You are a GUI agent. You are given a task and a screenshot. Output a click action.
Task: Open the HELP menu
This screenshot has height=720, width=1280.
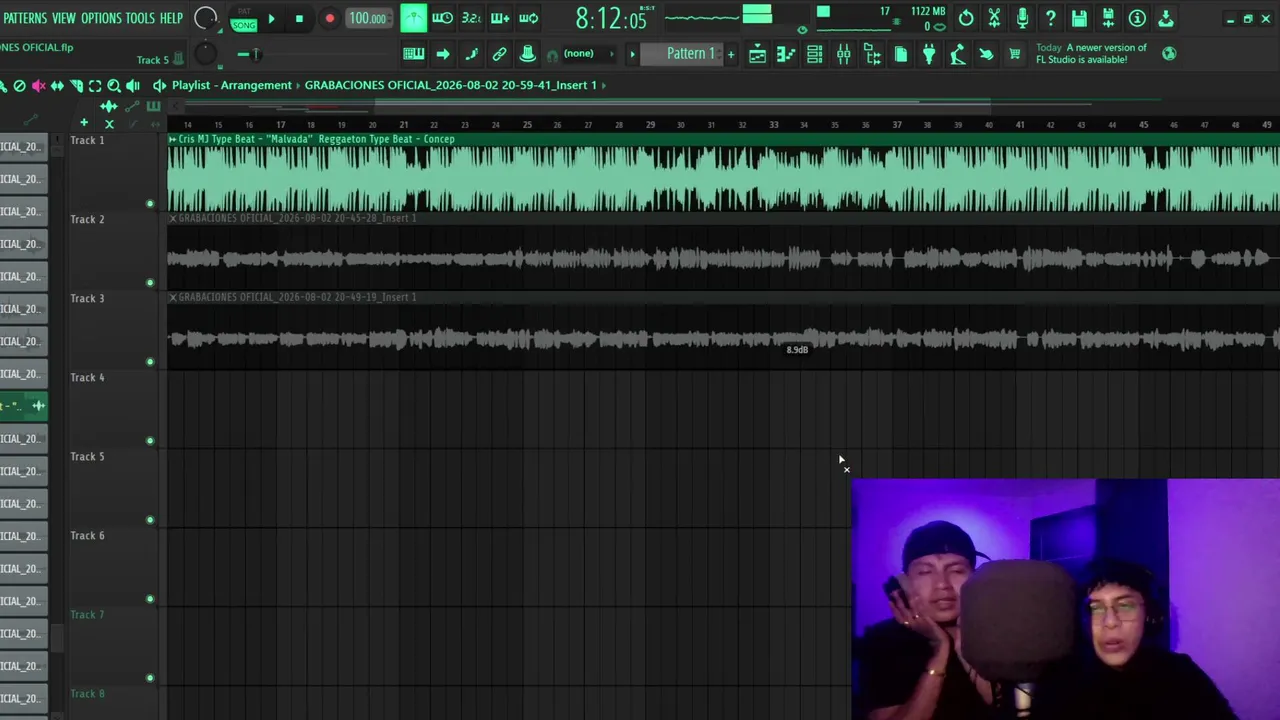172,18
